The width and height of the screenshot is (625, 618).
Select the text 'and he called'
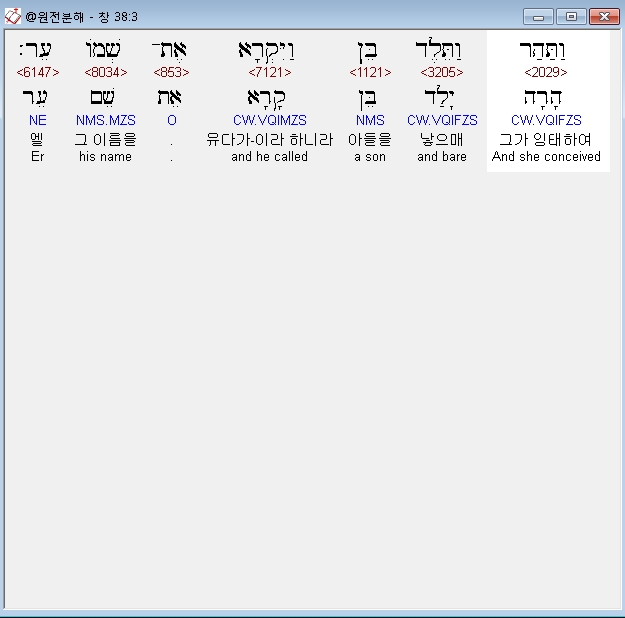click(x=269, y=156)
